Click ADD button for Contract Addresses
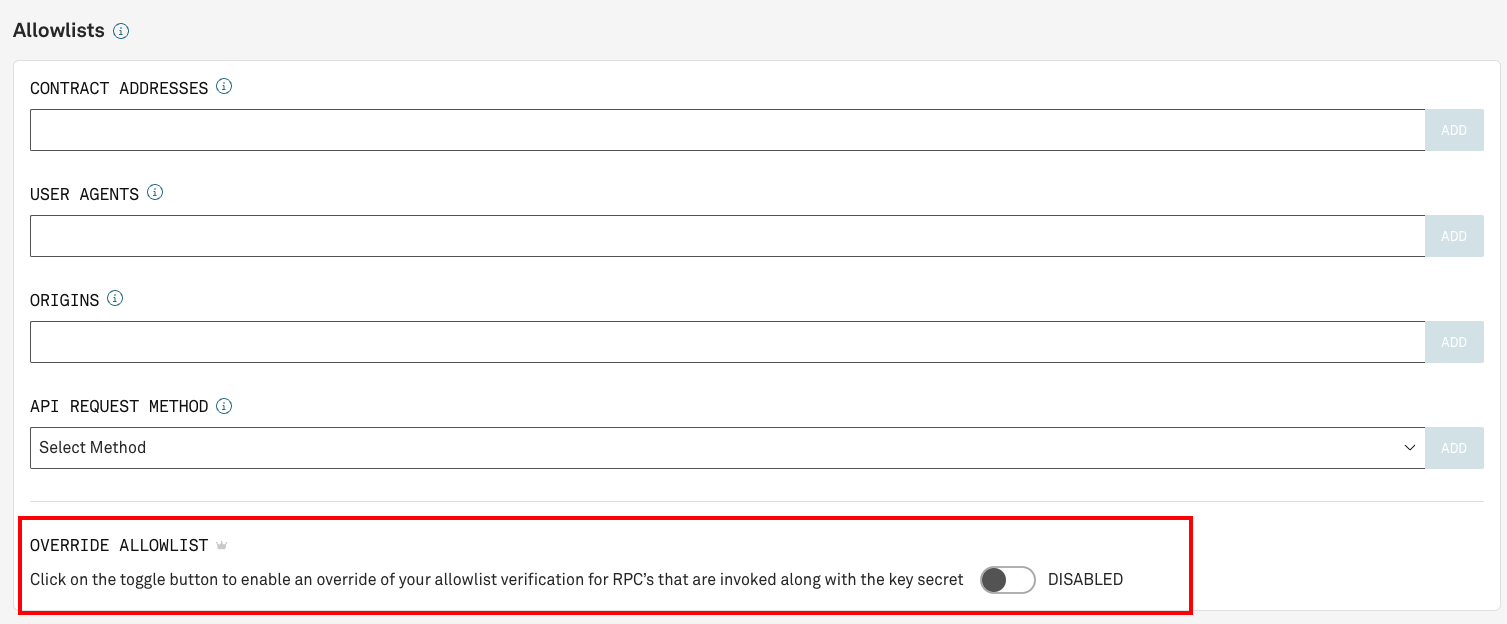 click(x=1454, y=130)
